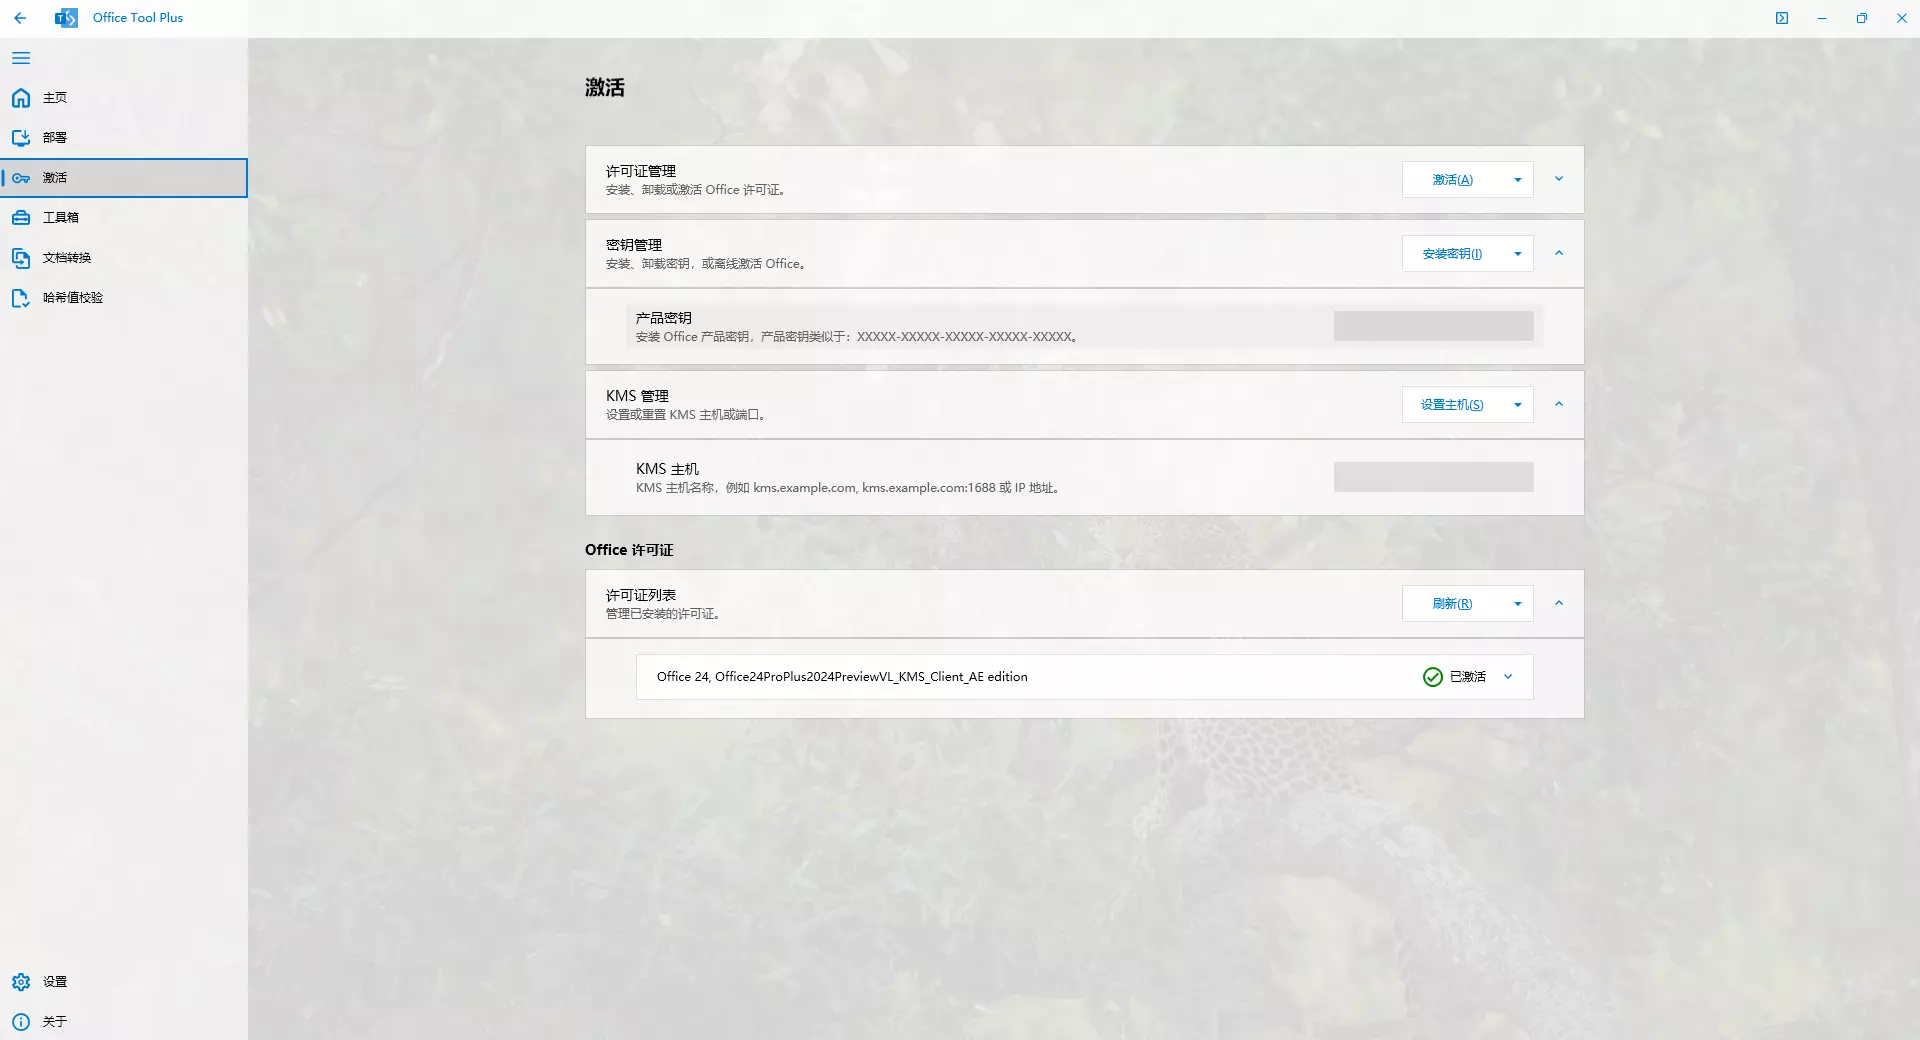Click the back arrow in title bar

pyautogui.click(x=20, y=18)
